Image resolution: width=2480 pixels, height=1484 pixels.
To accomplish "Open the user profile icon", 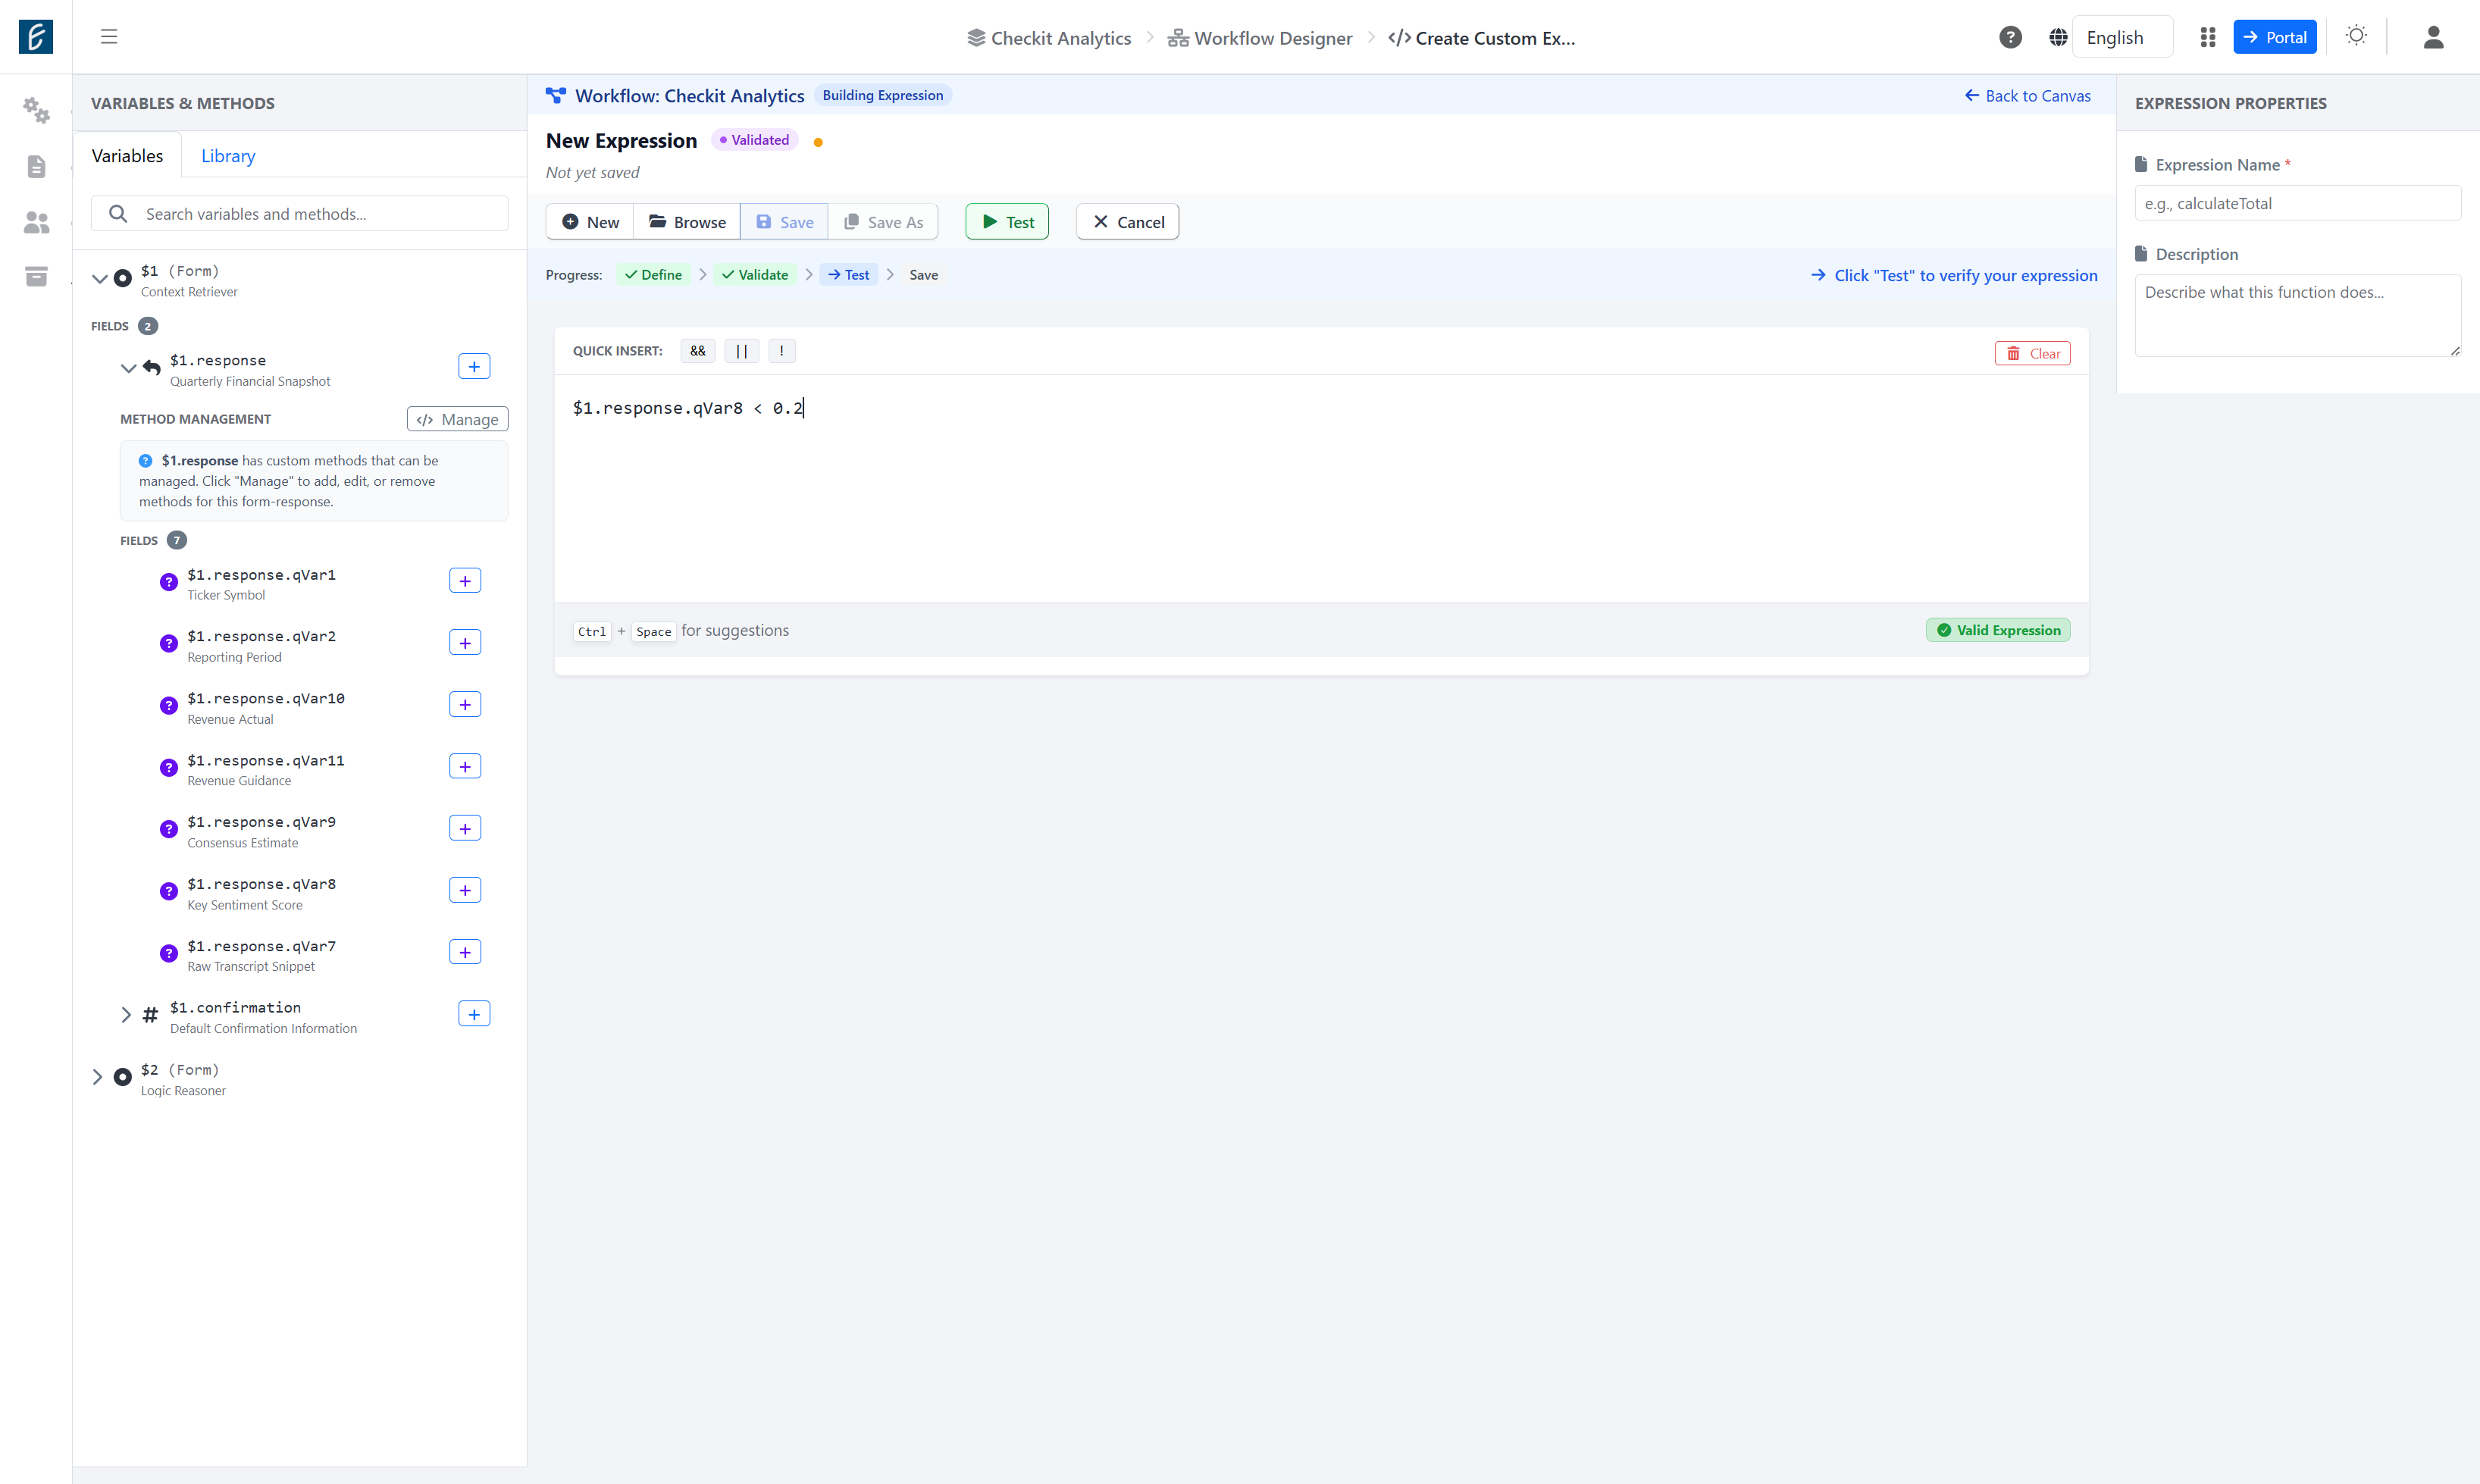I will [2433, 37].
